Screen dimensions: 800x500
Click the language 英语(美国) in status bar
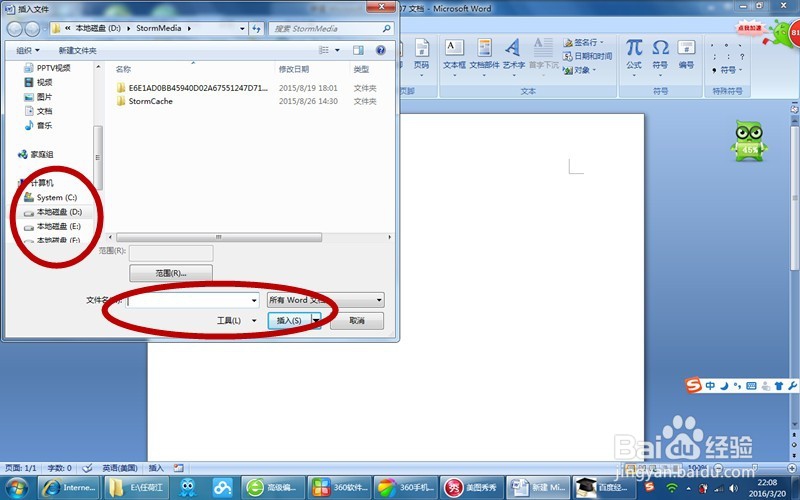click(120, 468)
